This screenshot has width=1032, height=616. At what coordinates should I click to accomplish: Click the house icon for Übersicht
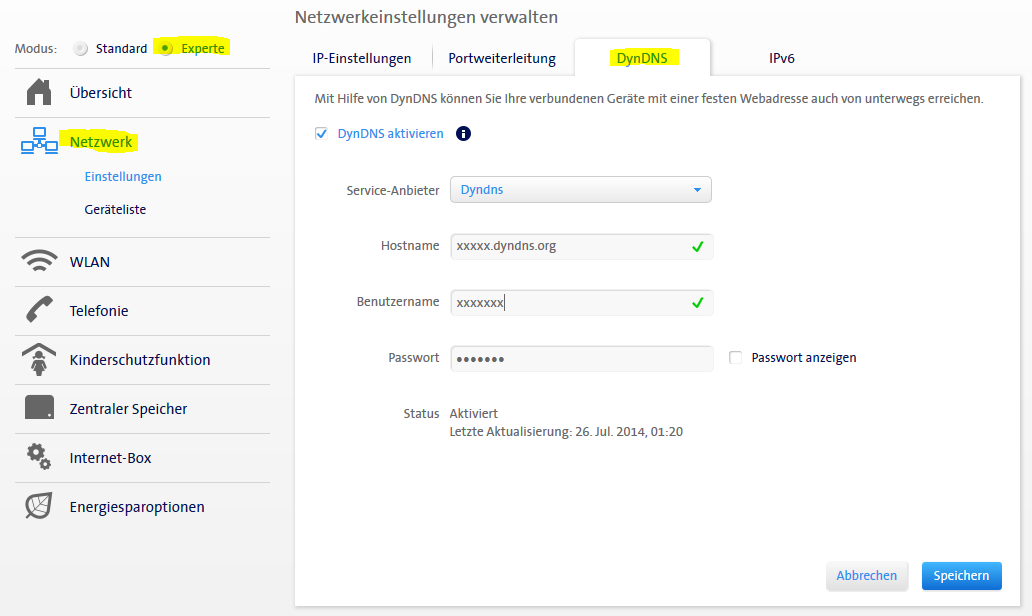tap(38, 92)
